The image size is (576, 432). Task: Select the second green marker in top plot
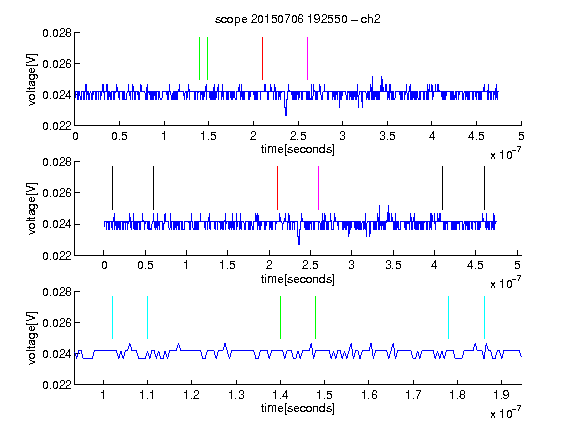click(208, 58)
